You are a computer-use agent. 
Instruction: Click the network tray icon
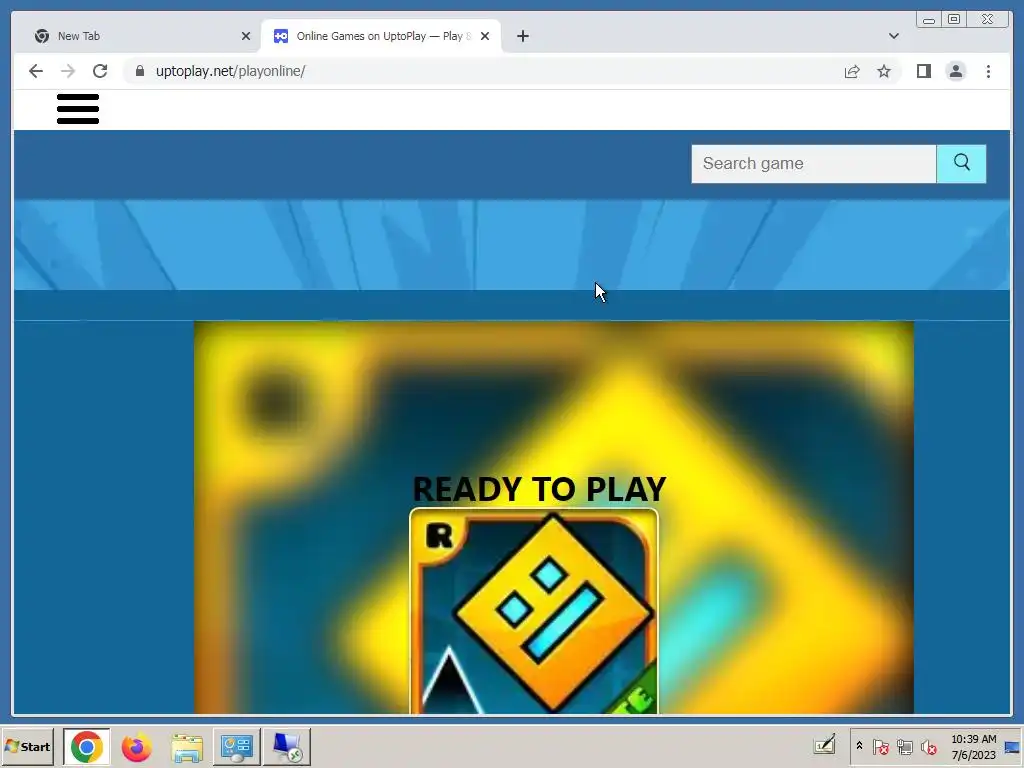pos(904,746)
